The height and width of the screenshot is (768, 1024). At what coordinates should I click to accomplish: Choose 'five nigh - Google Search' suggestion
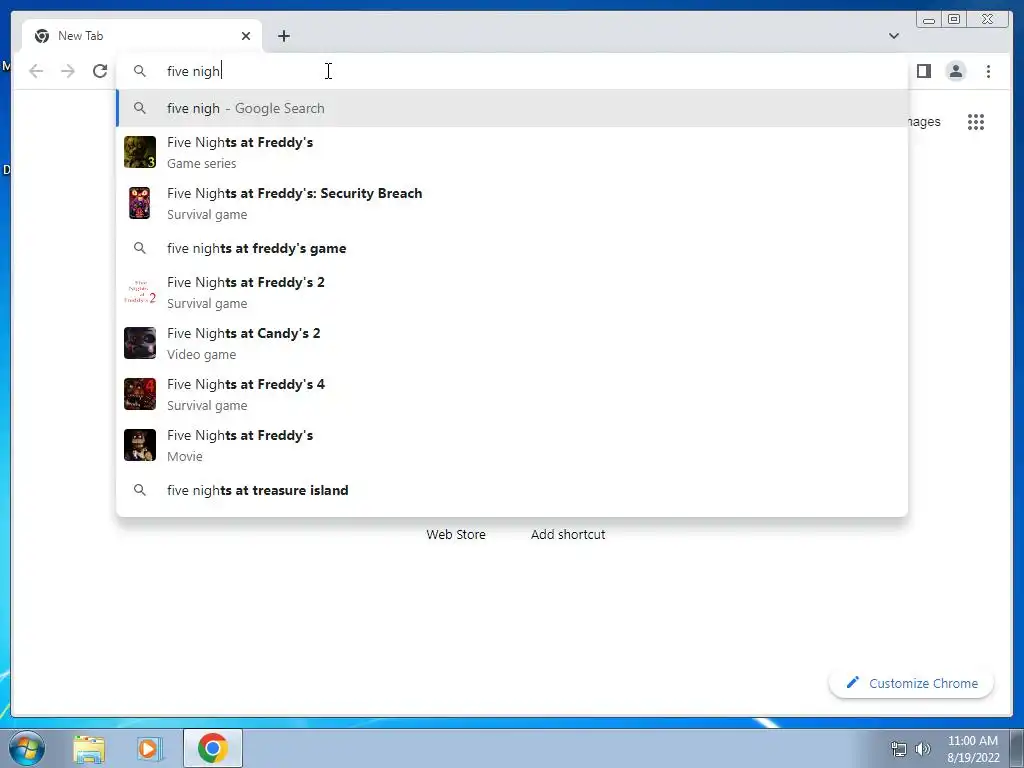(x=512, y=108)
